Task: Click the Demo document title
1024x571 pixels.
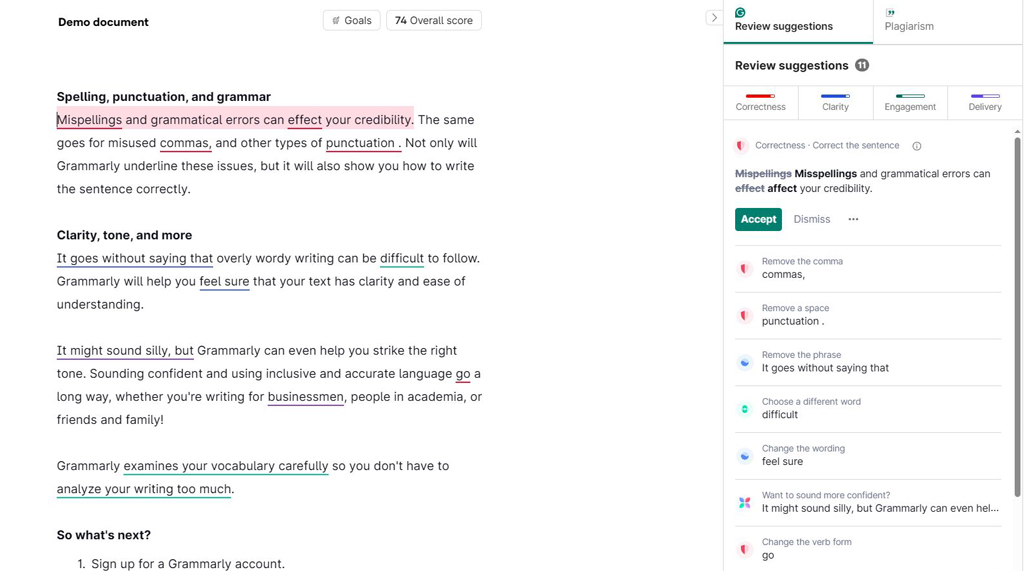Action: click(103, 22)
